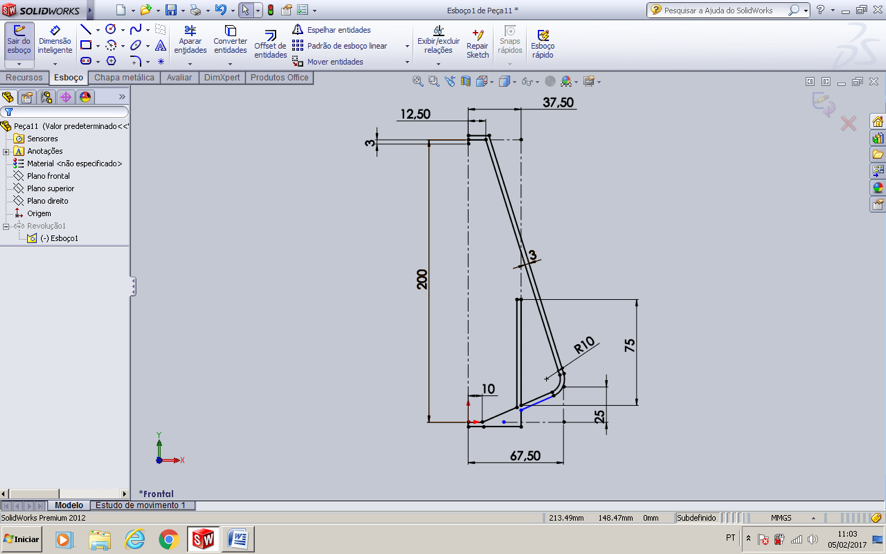Switch to the DimXpert tab

pyautogui.click(x=222, y=77)
